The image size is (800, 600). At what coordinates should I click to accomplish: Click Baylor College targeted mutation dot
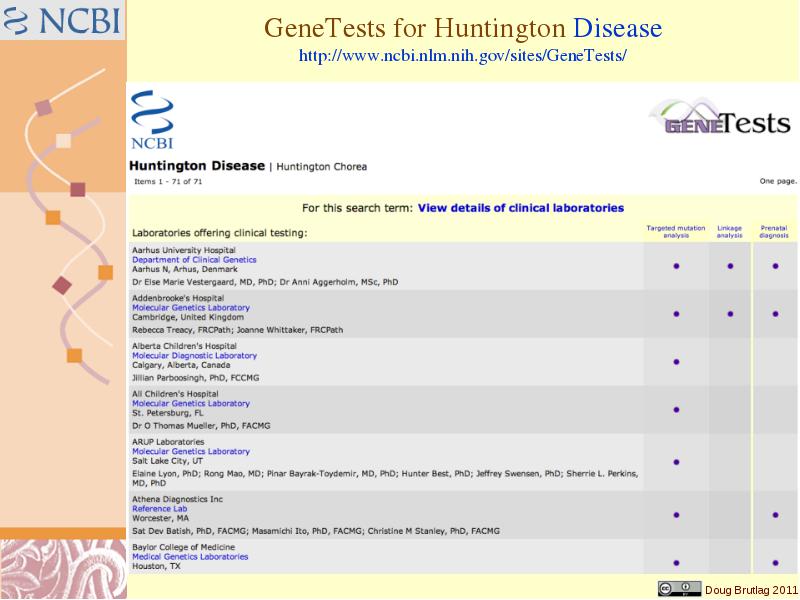[677, 563]
